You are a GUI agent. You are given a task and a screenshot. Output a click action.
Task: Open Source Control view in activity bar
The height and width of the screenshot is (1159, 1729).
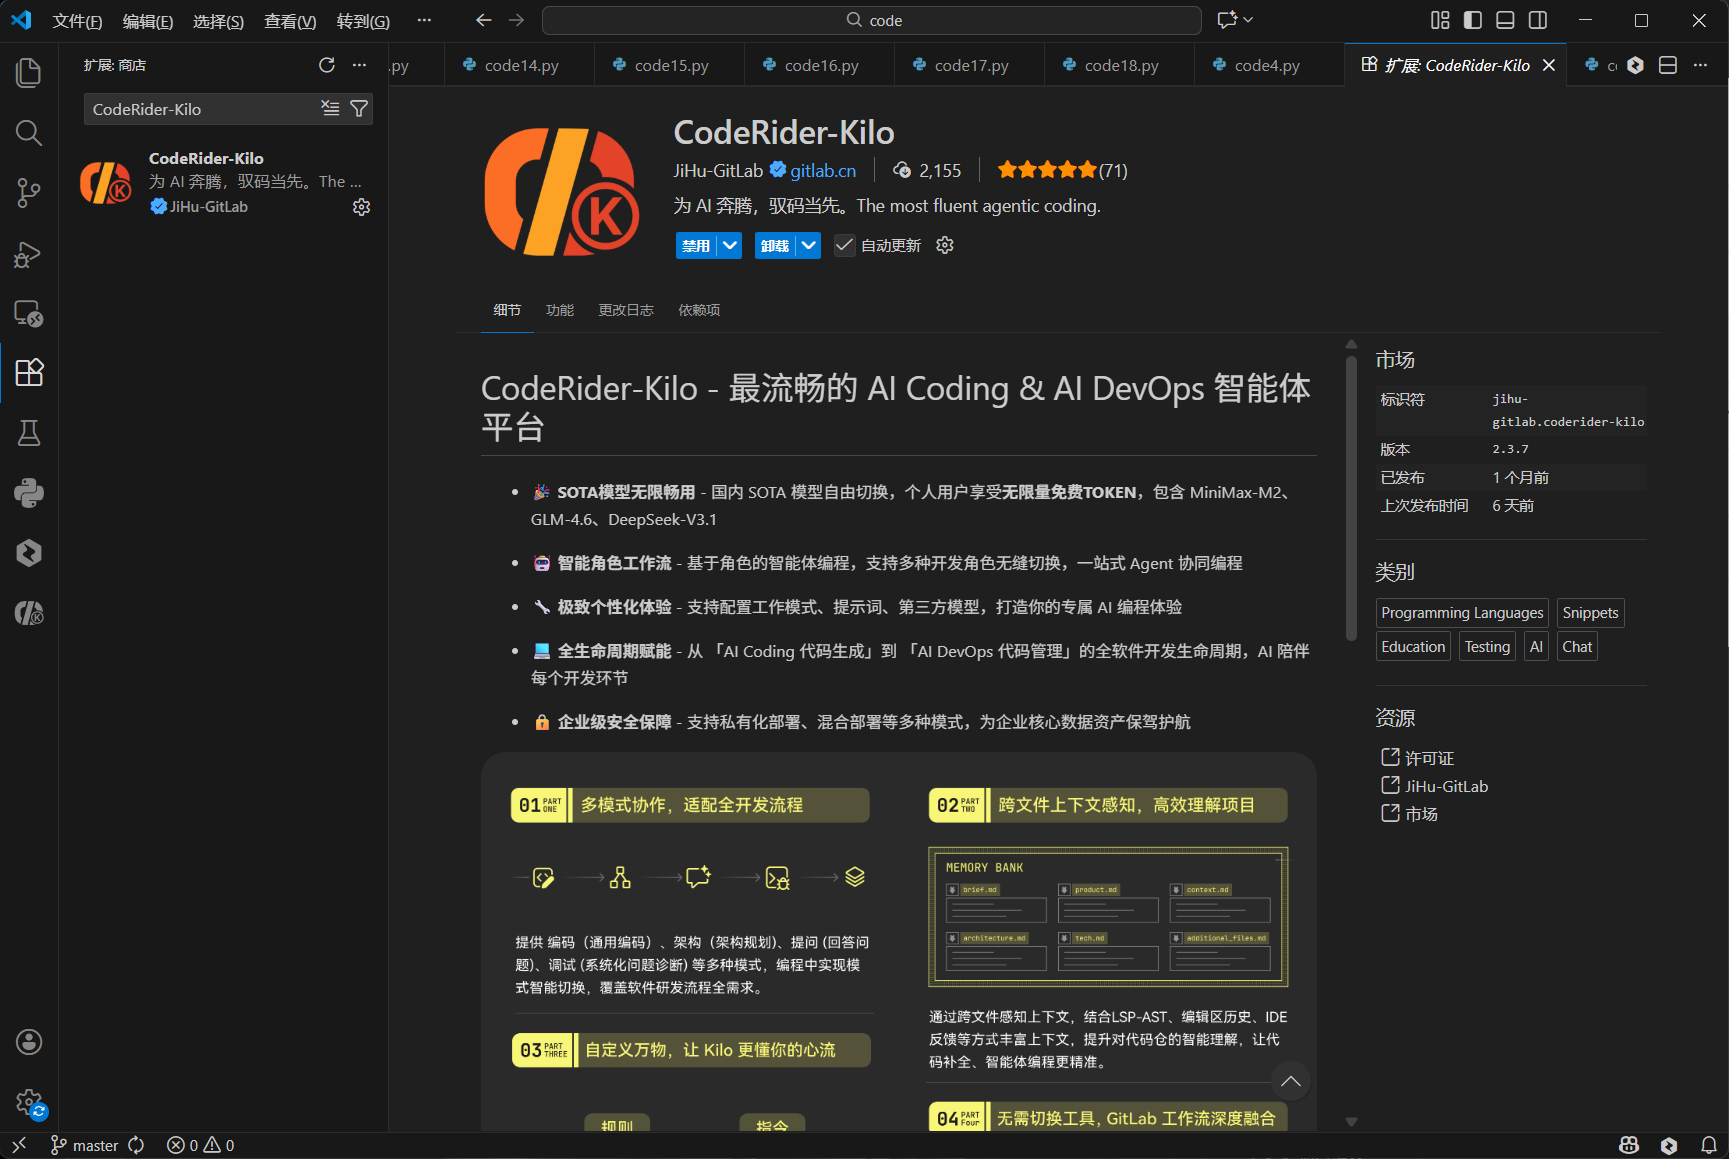(x=29, y=193)
